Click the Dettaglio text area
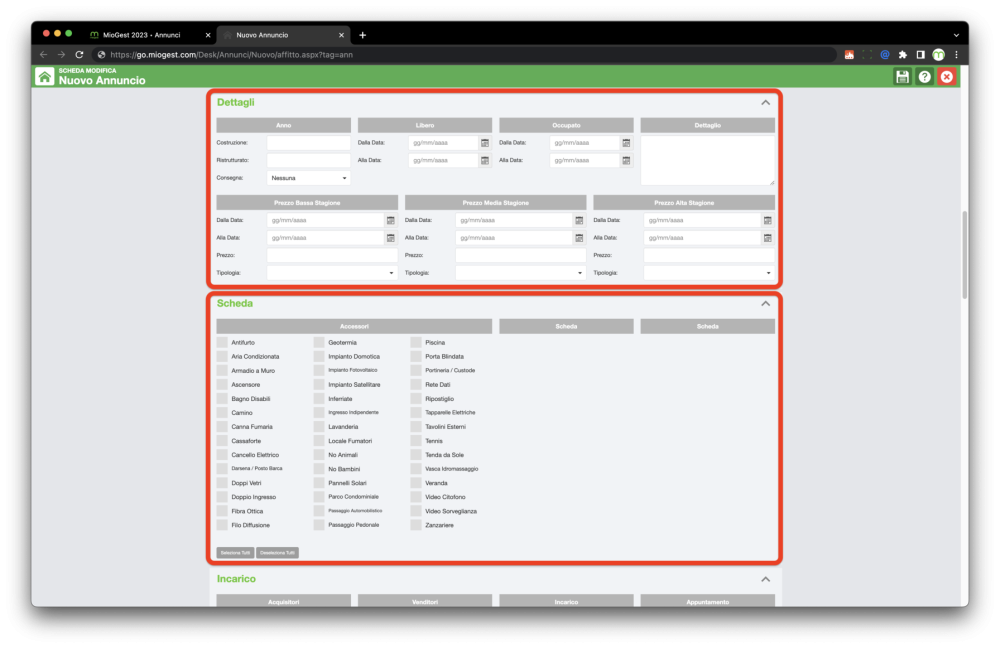This screenshot has width=1000, height=648. point(707,160)
